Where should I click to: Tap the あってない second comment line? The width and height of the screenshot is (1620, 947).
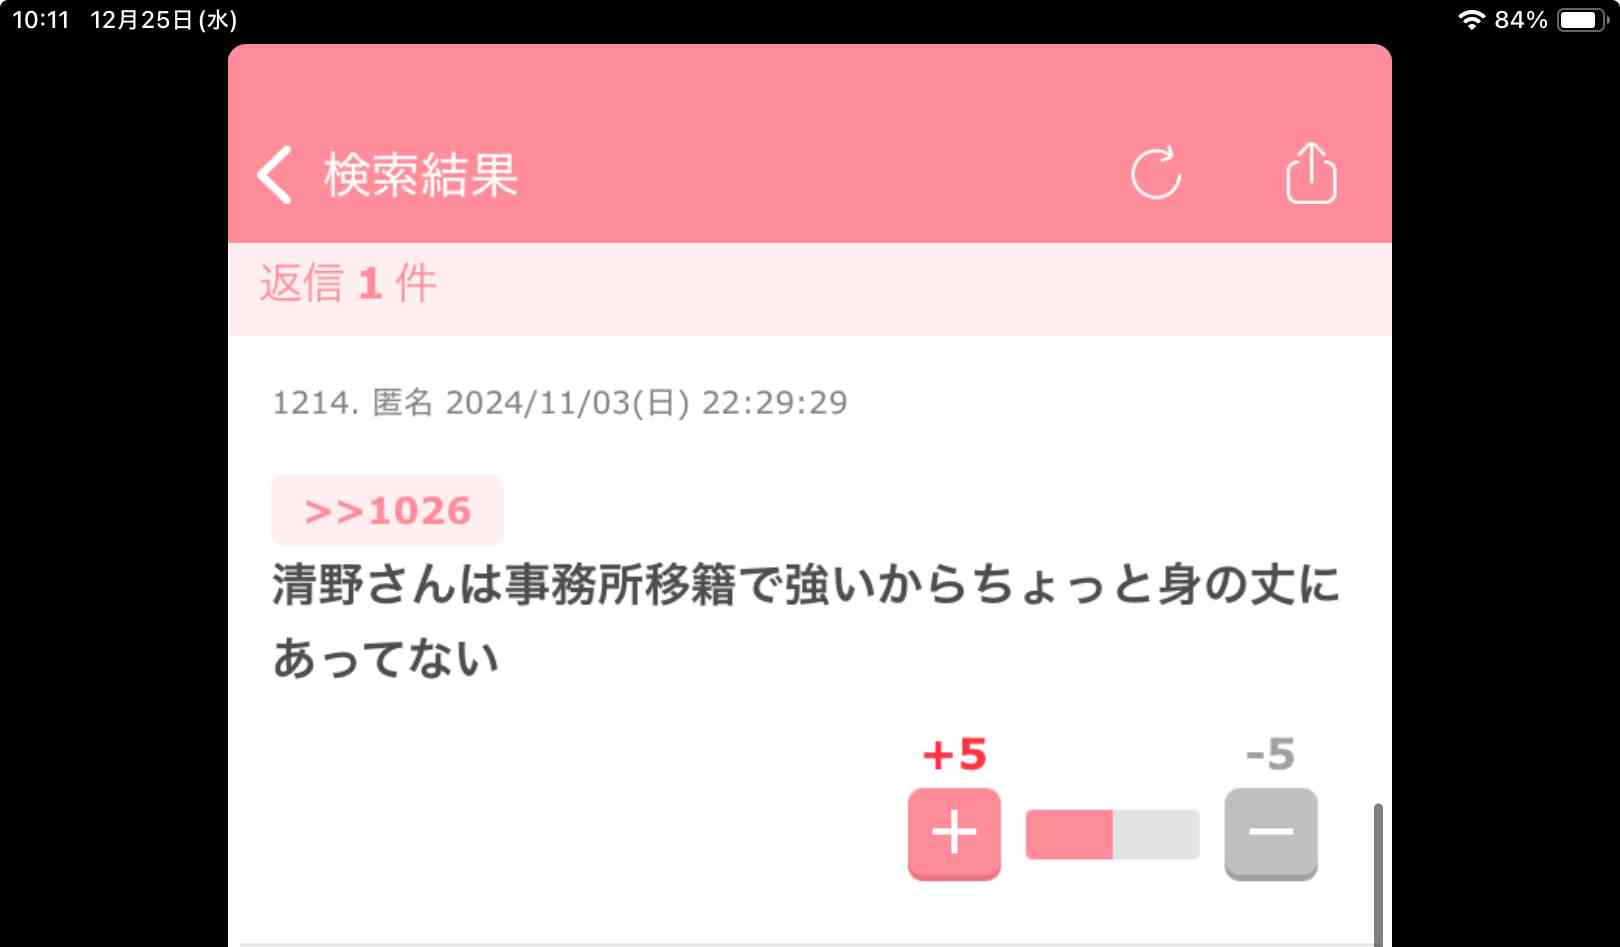pos(386,658)
